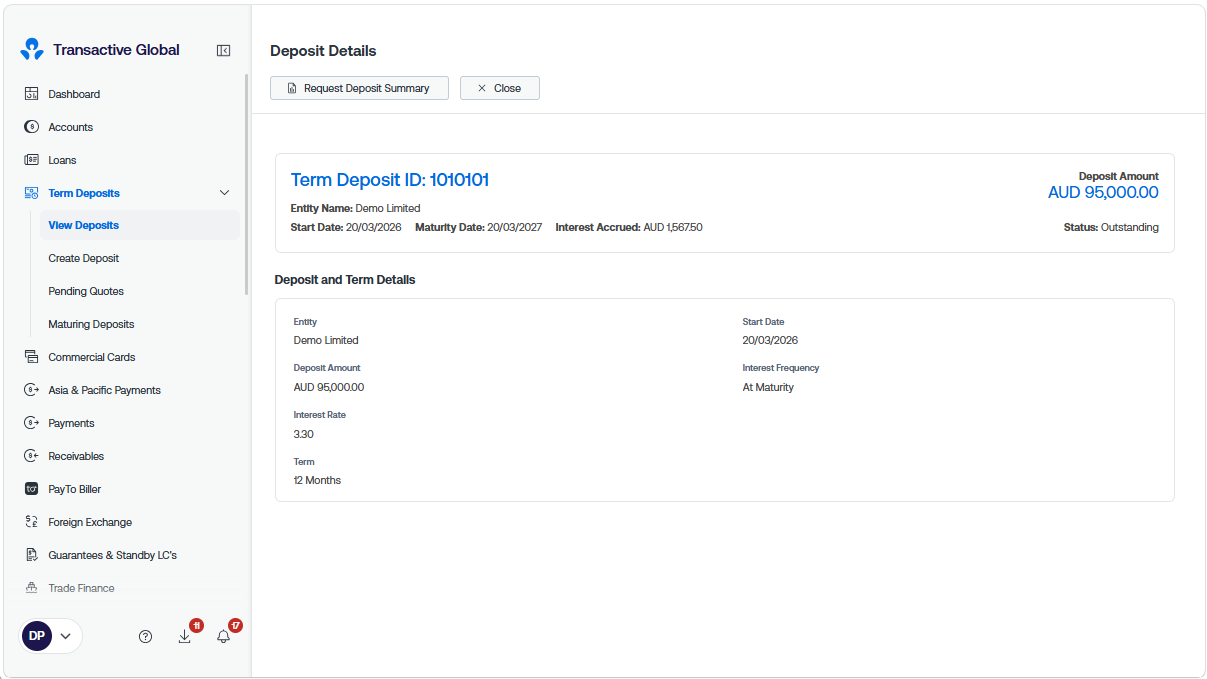Select View Deposits submenu item

pyautogui.click(x=140, y=225)
